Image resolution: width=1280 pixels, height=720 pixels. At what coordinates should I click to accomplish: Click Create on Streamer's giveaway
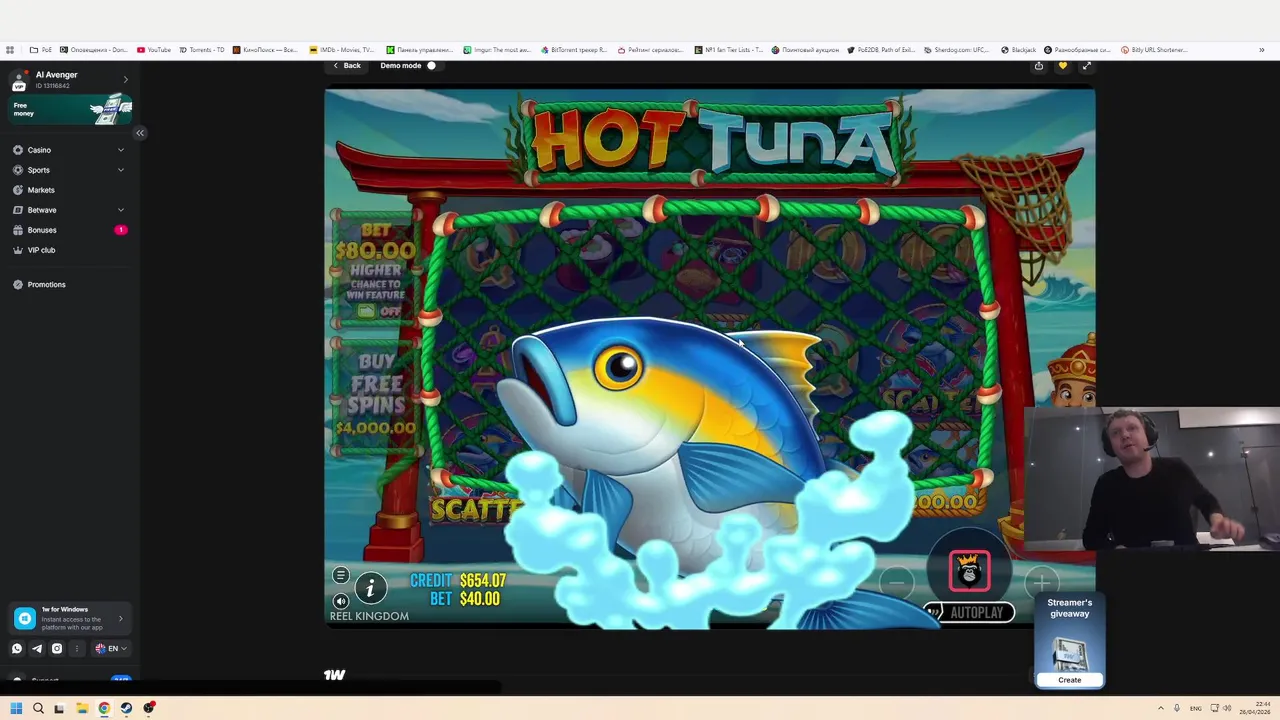click(1069, 680)
